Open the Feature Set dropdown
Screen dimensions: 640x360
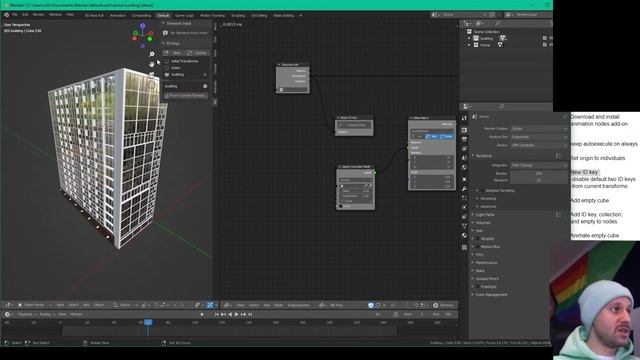tap(539, 137)
